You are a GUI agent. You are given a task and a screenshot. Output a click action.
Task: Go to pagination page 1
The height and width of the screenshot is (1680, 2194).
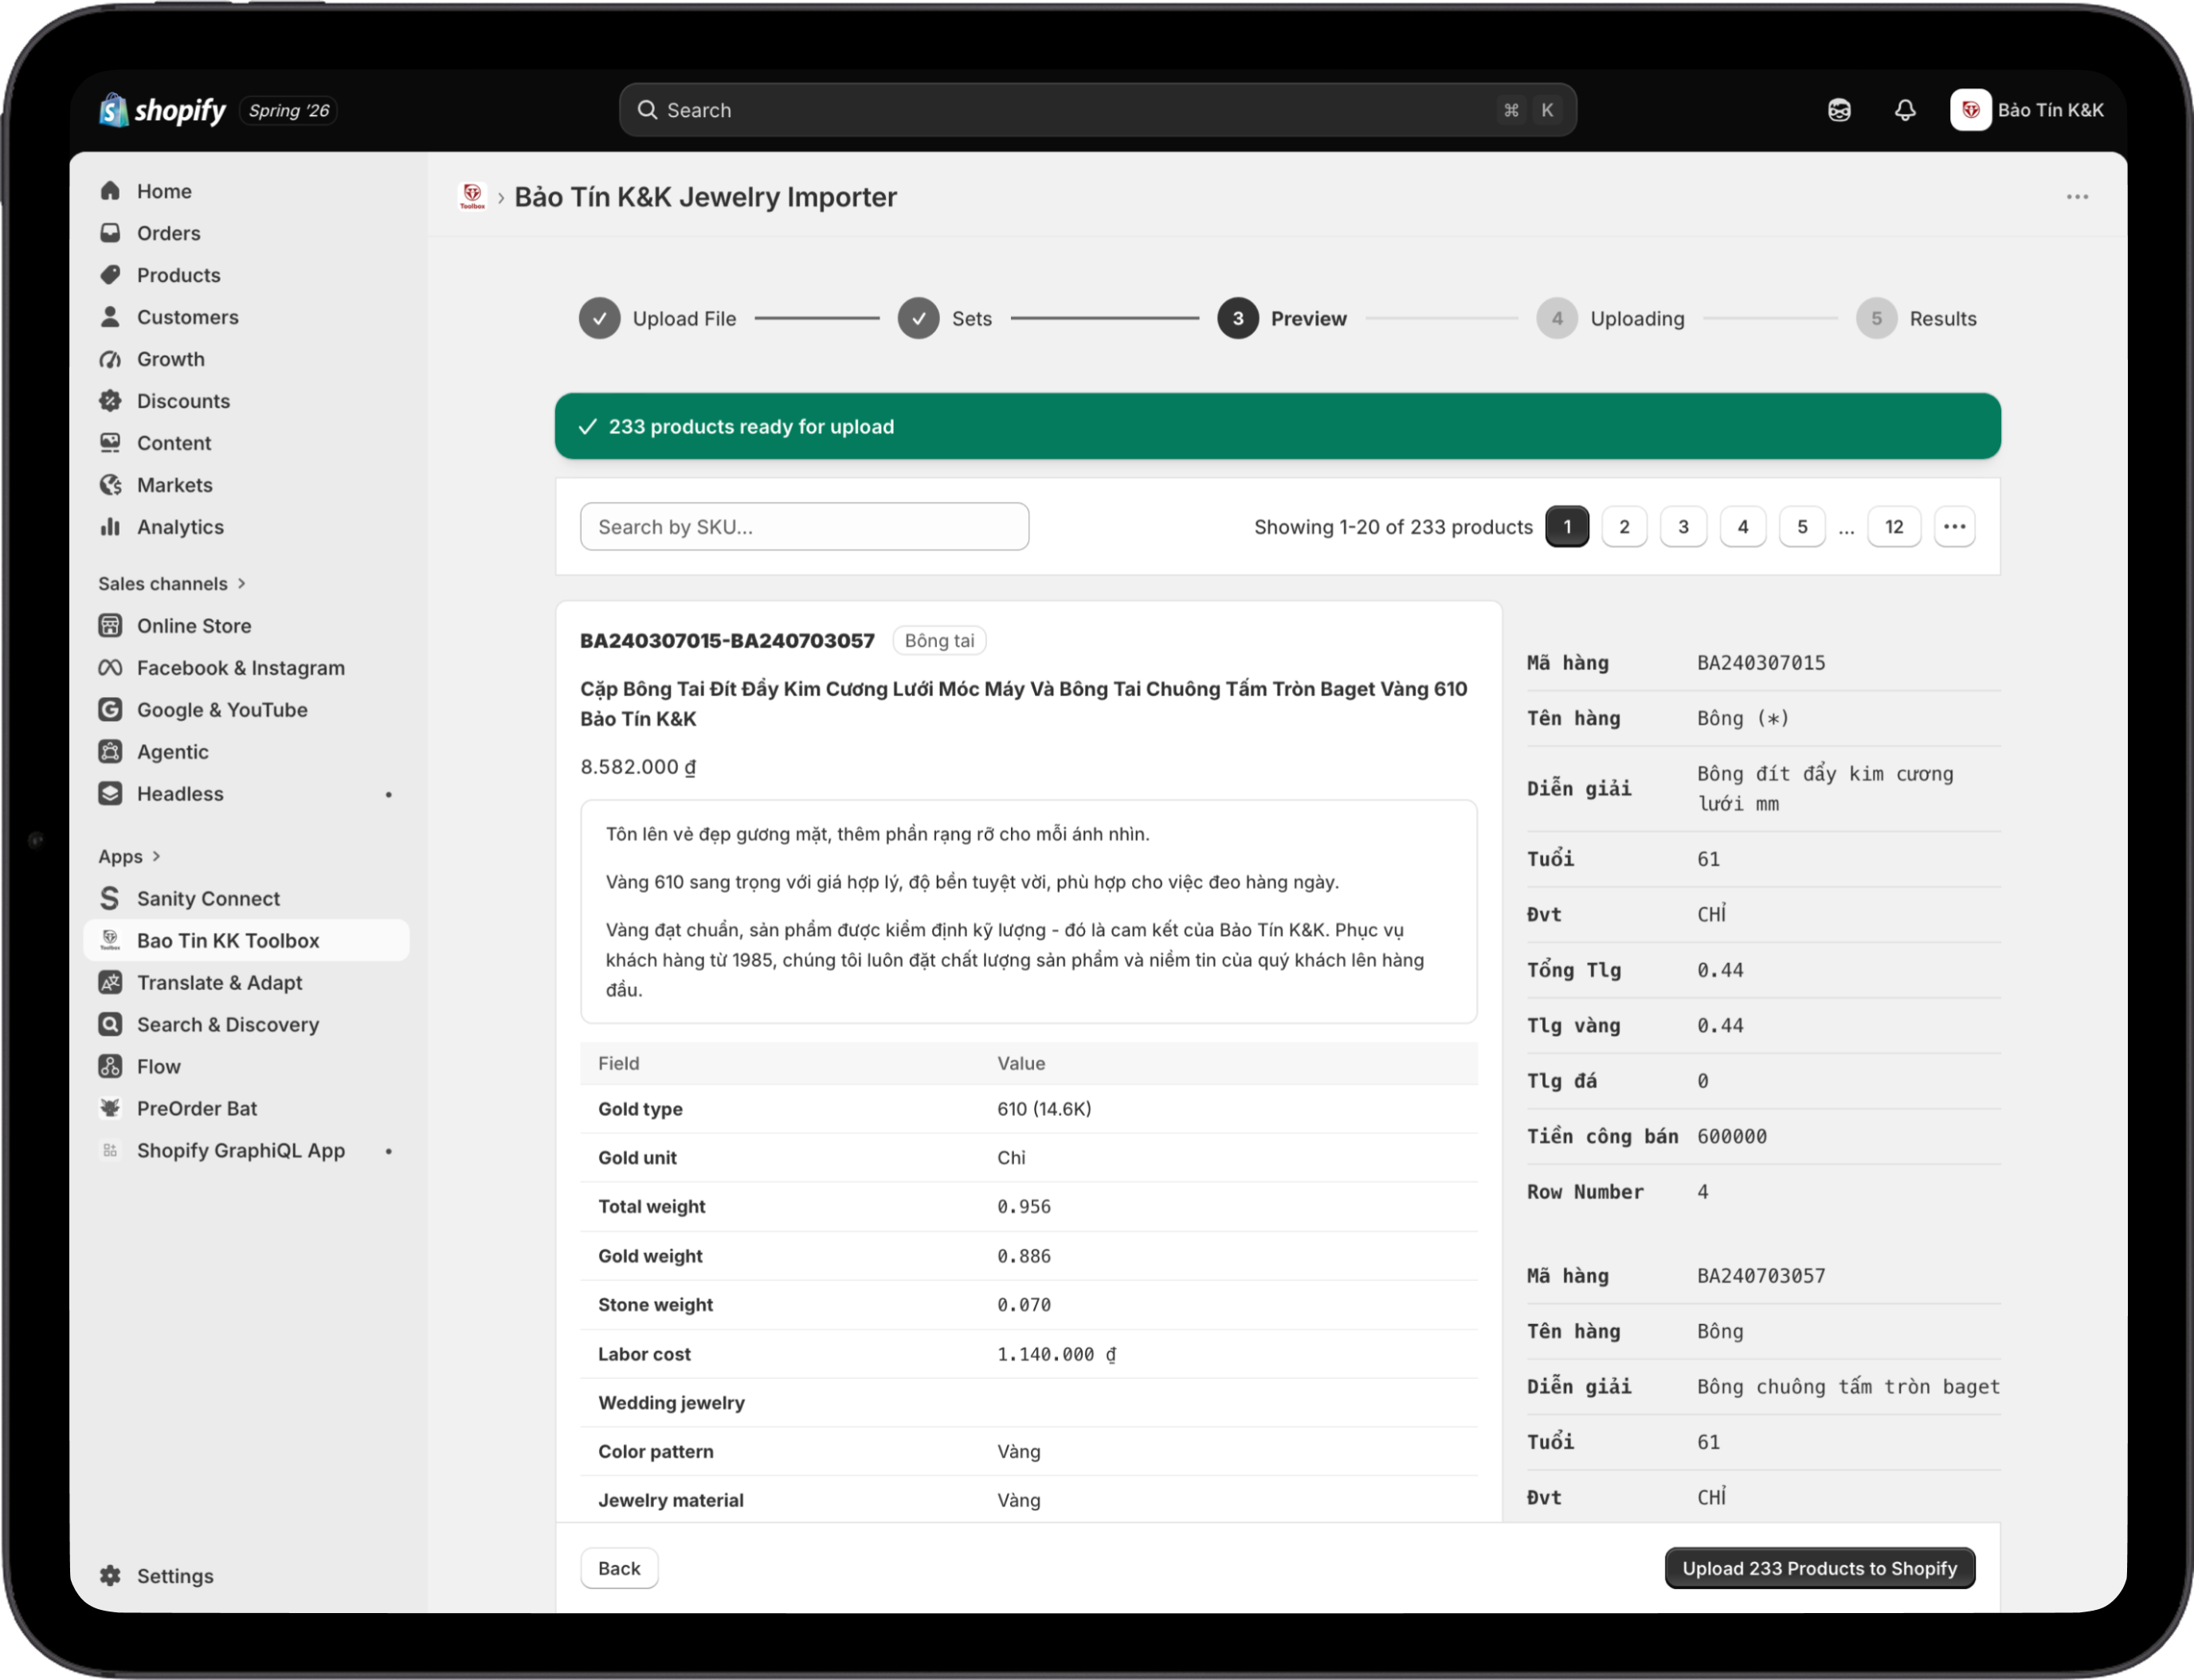[1567, 527]
